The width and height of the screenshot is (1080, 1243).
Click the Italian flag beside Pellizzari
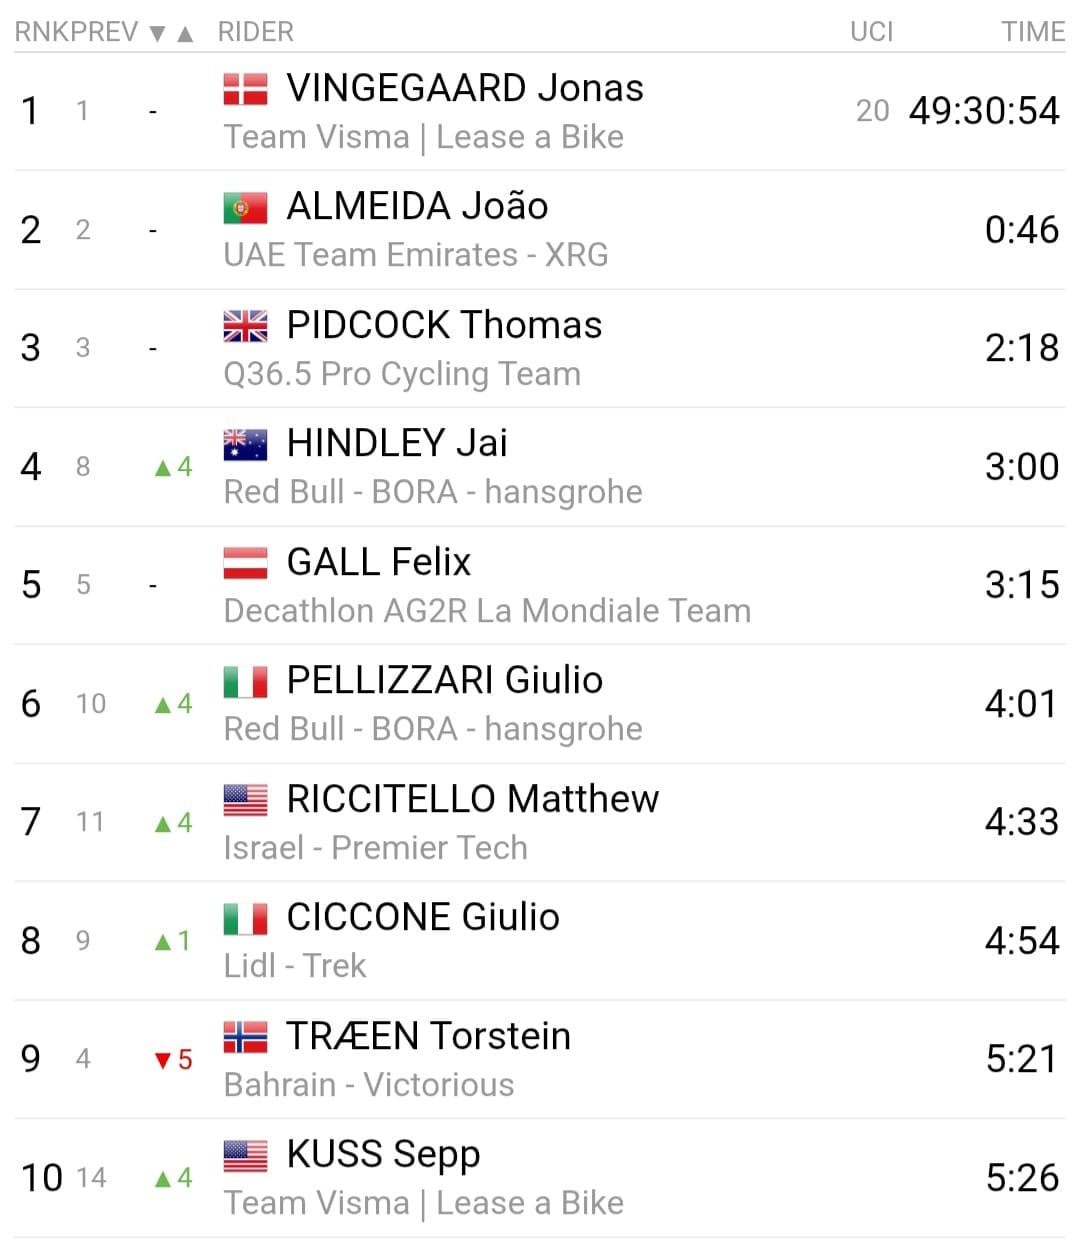pos(245,681)
